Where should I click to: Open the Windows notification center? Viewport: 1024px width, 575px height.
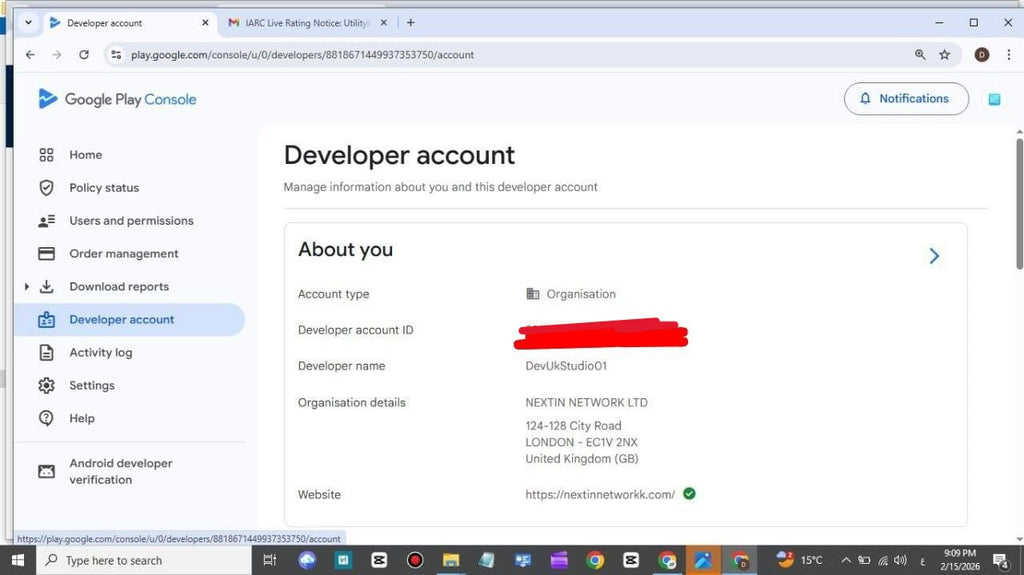coord(1000,560)
